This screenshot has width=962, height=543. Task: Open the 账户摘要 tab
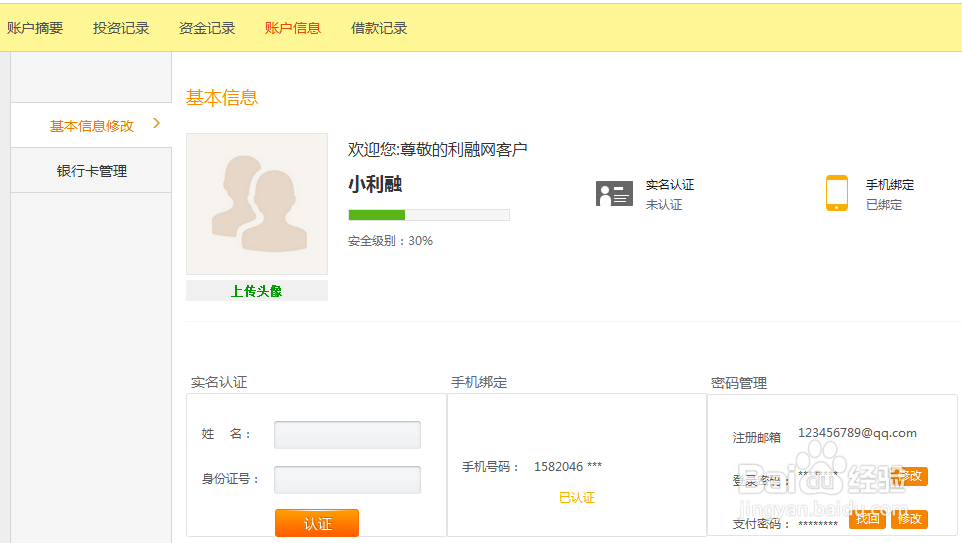[x=35, y=28]
